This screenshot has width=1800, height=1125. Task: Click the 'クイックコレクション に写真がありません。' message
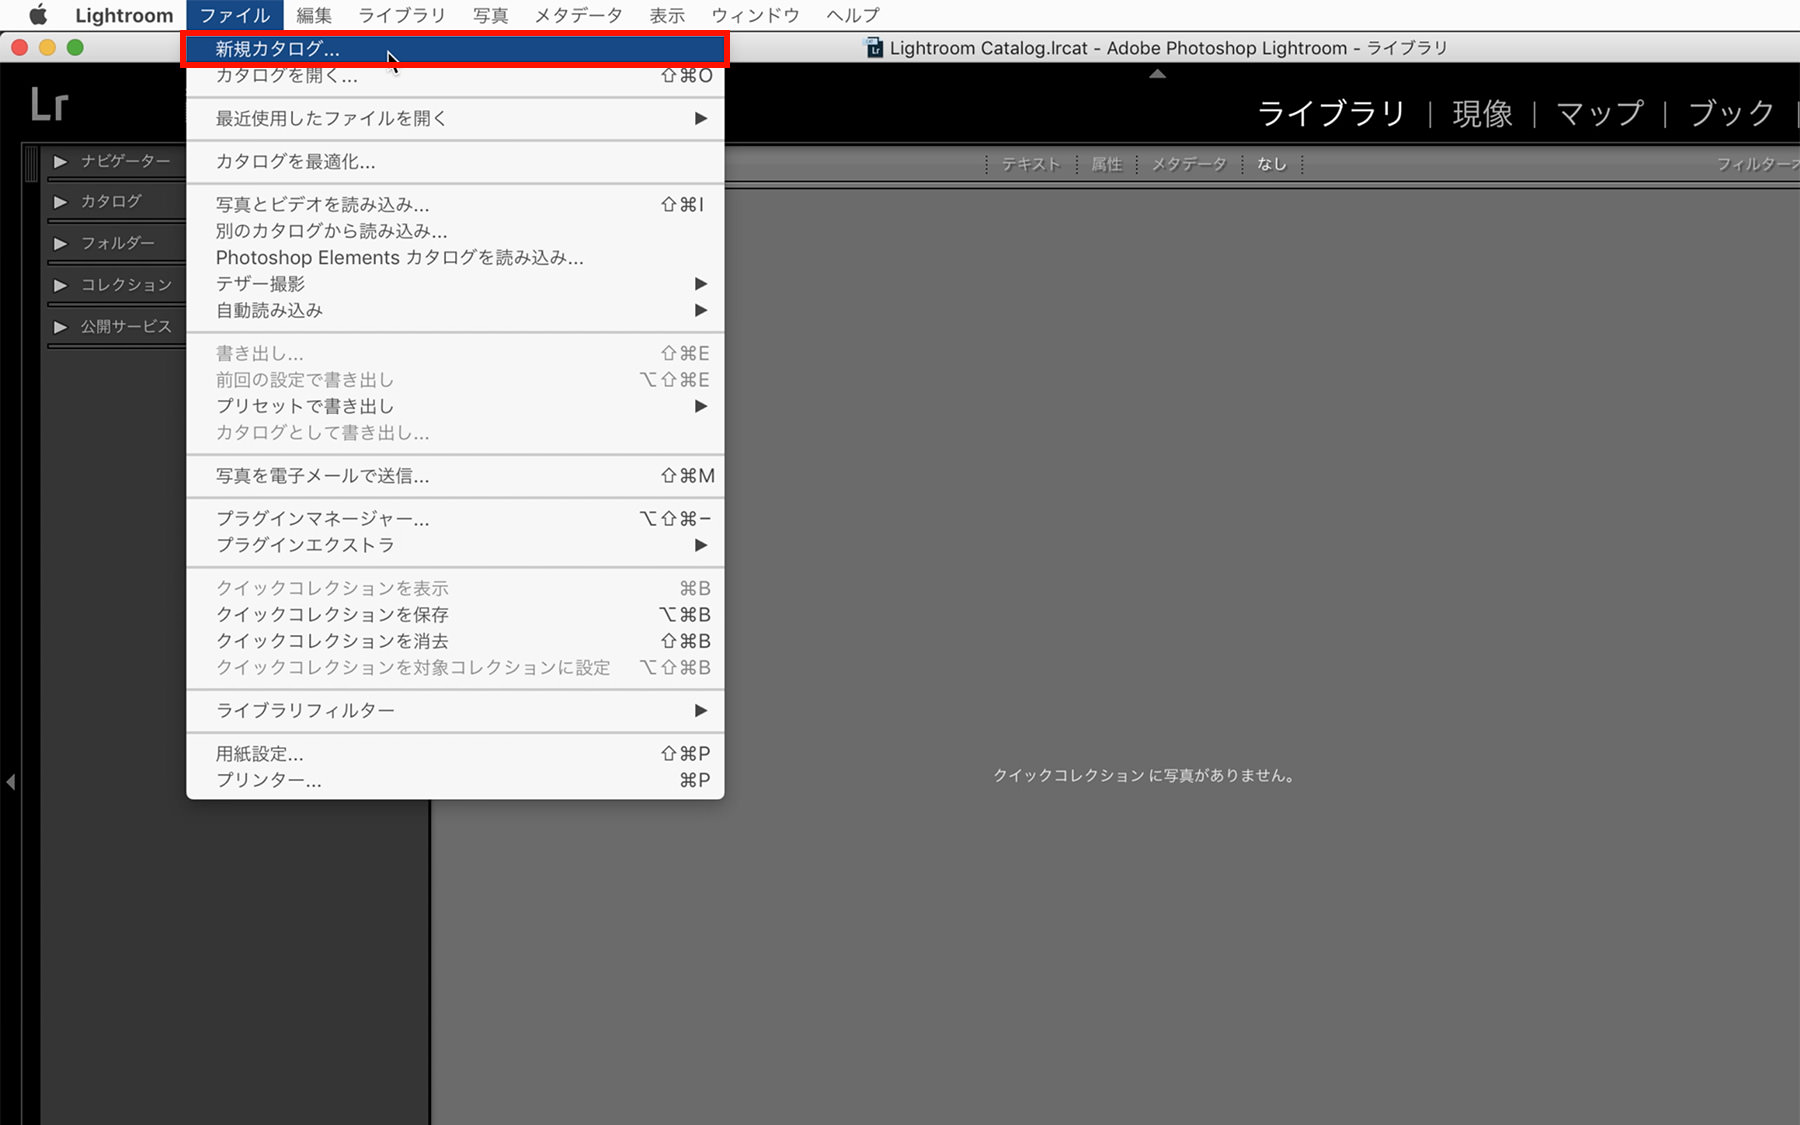tap(1143, 776)
